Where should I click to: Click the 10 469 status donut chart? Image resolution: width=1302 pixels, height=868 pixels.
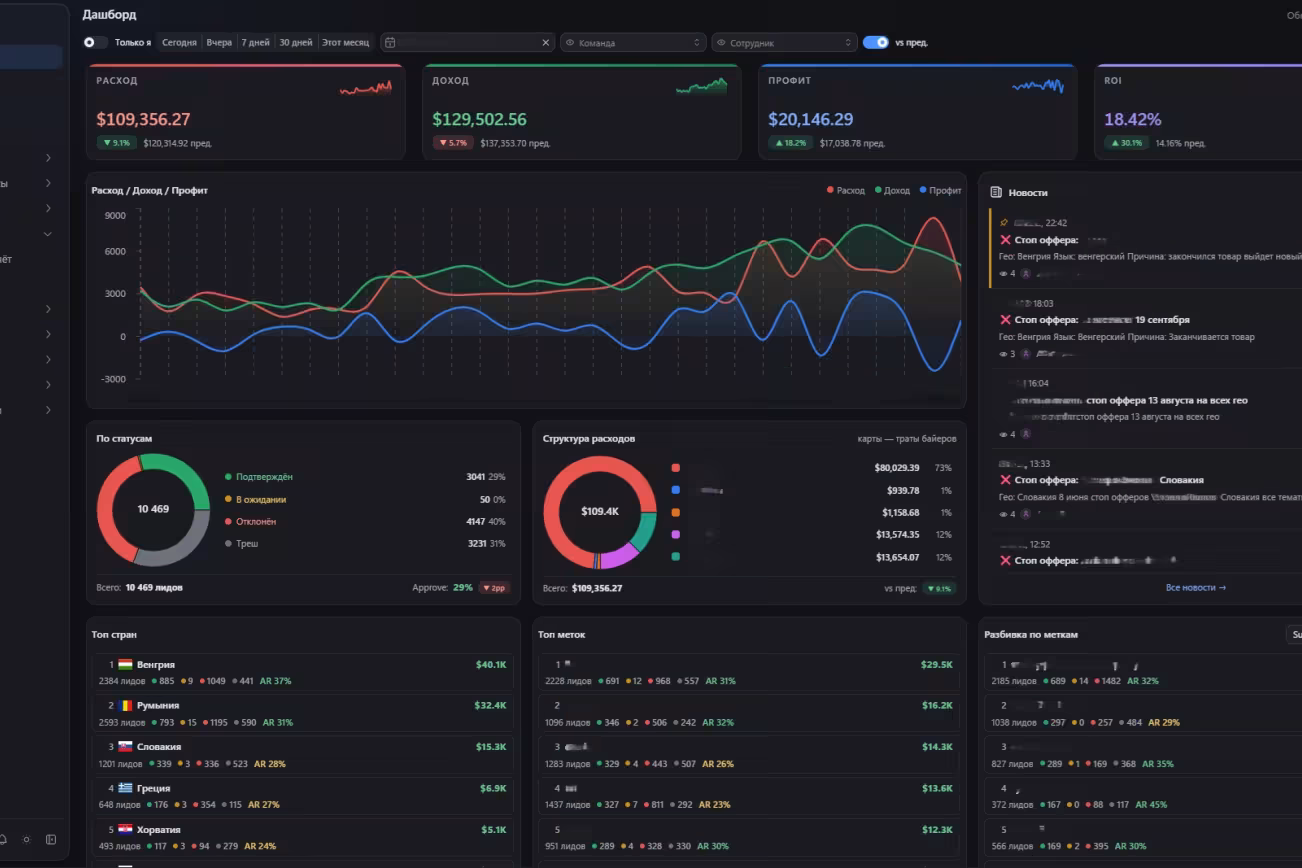click(153, 510)
